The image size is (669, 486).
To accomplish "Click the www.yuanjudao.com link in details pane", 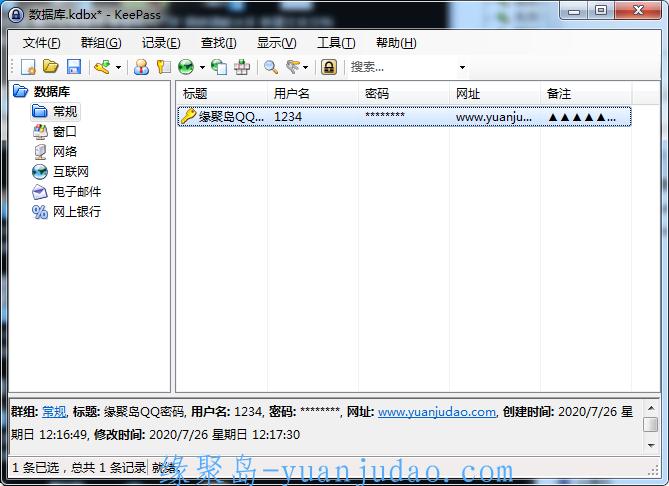I will 437,412.
